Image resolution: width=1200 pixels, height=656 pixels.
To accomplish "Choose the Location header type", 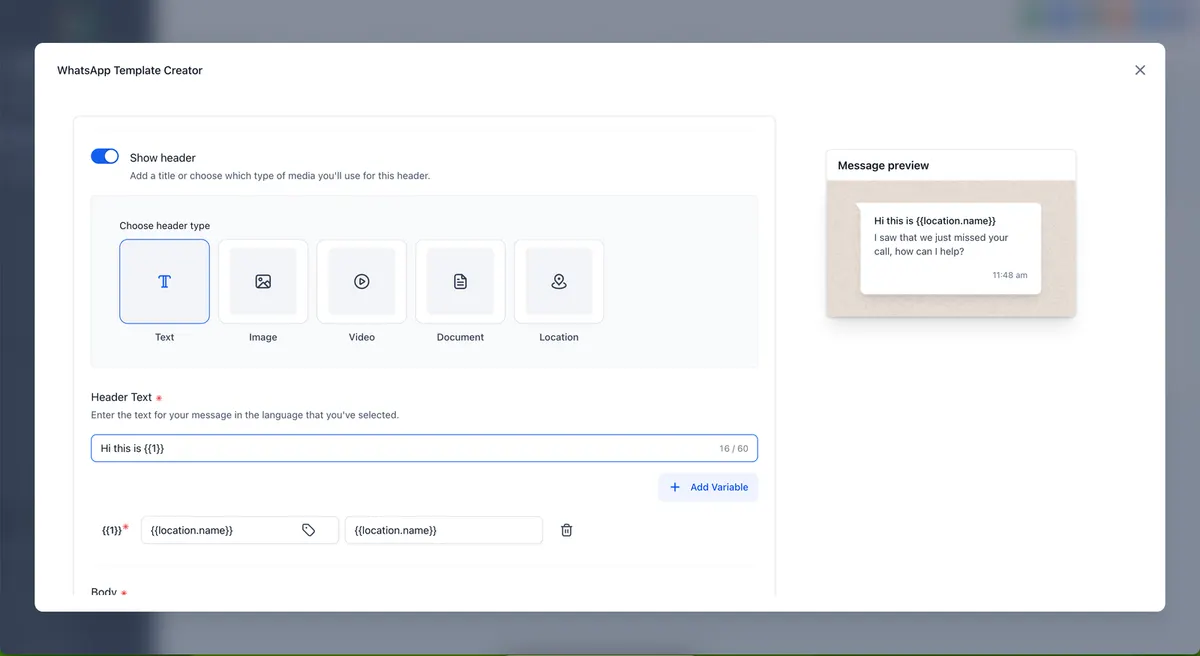I will [x=559, y=281].
